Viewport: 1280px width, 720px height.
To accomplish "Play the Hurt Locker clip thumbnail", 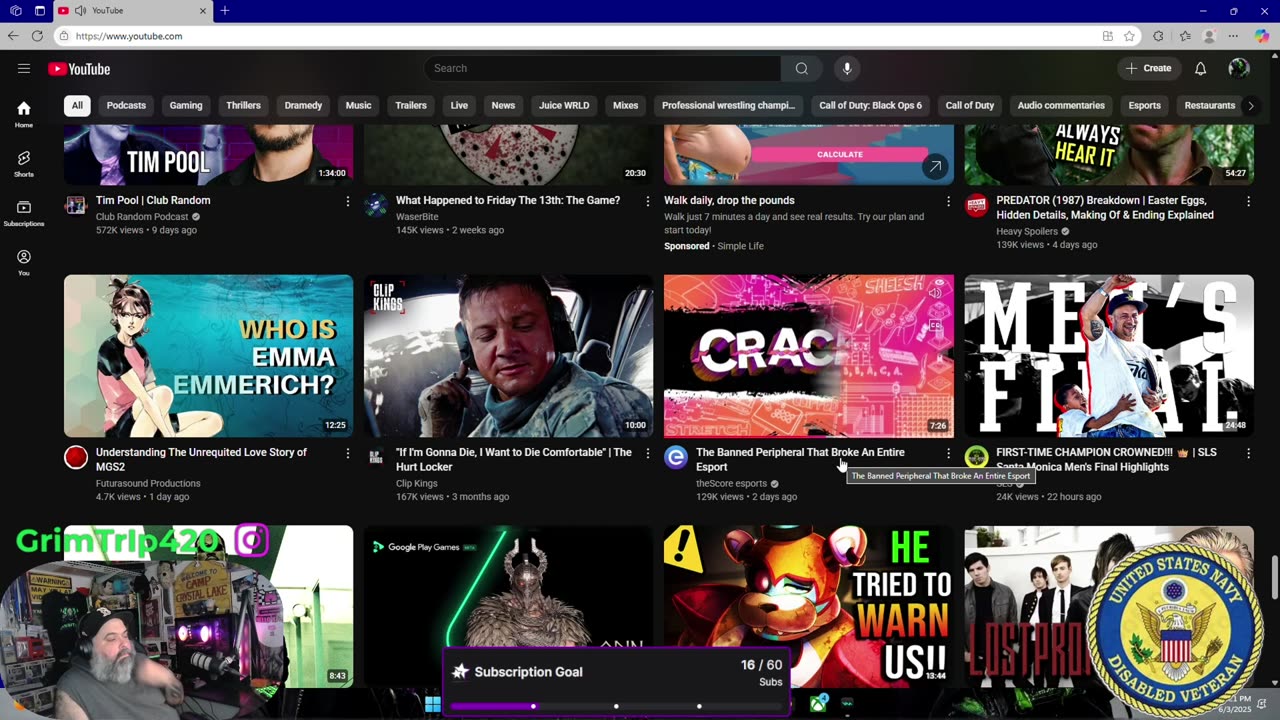I will pos(508,356).
